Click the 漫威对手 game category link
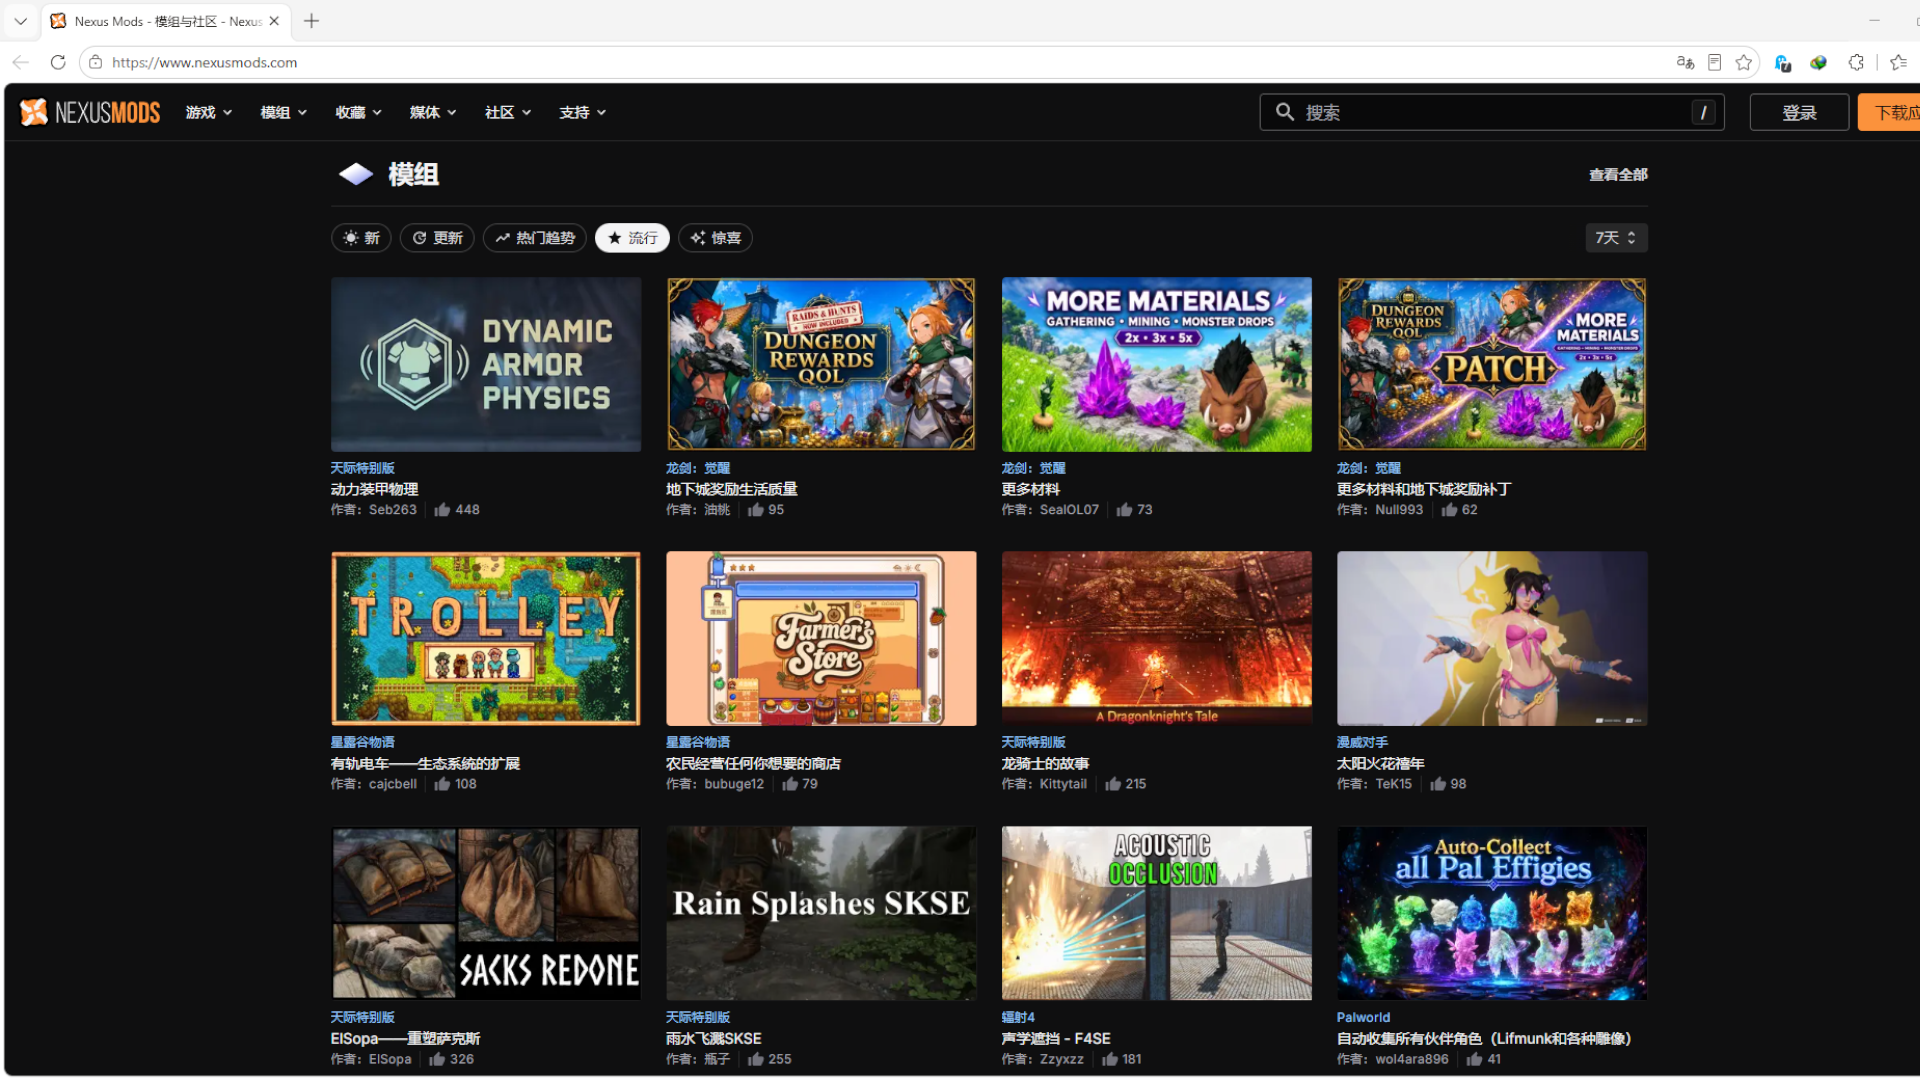This screenshot has width=1920, height=1080. click(x=1362, y=742)
